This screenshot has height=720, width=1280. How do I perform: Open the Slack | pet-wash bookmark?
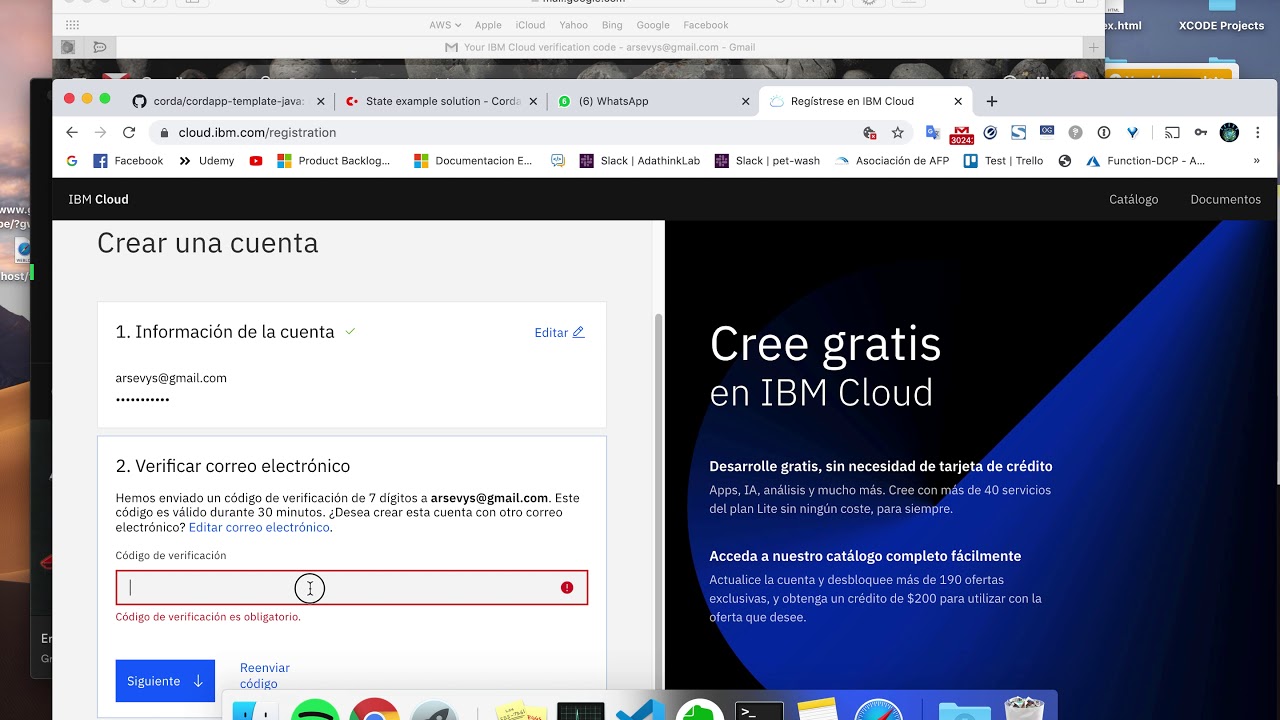768,160
